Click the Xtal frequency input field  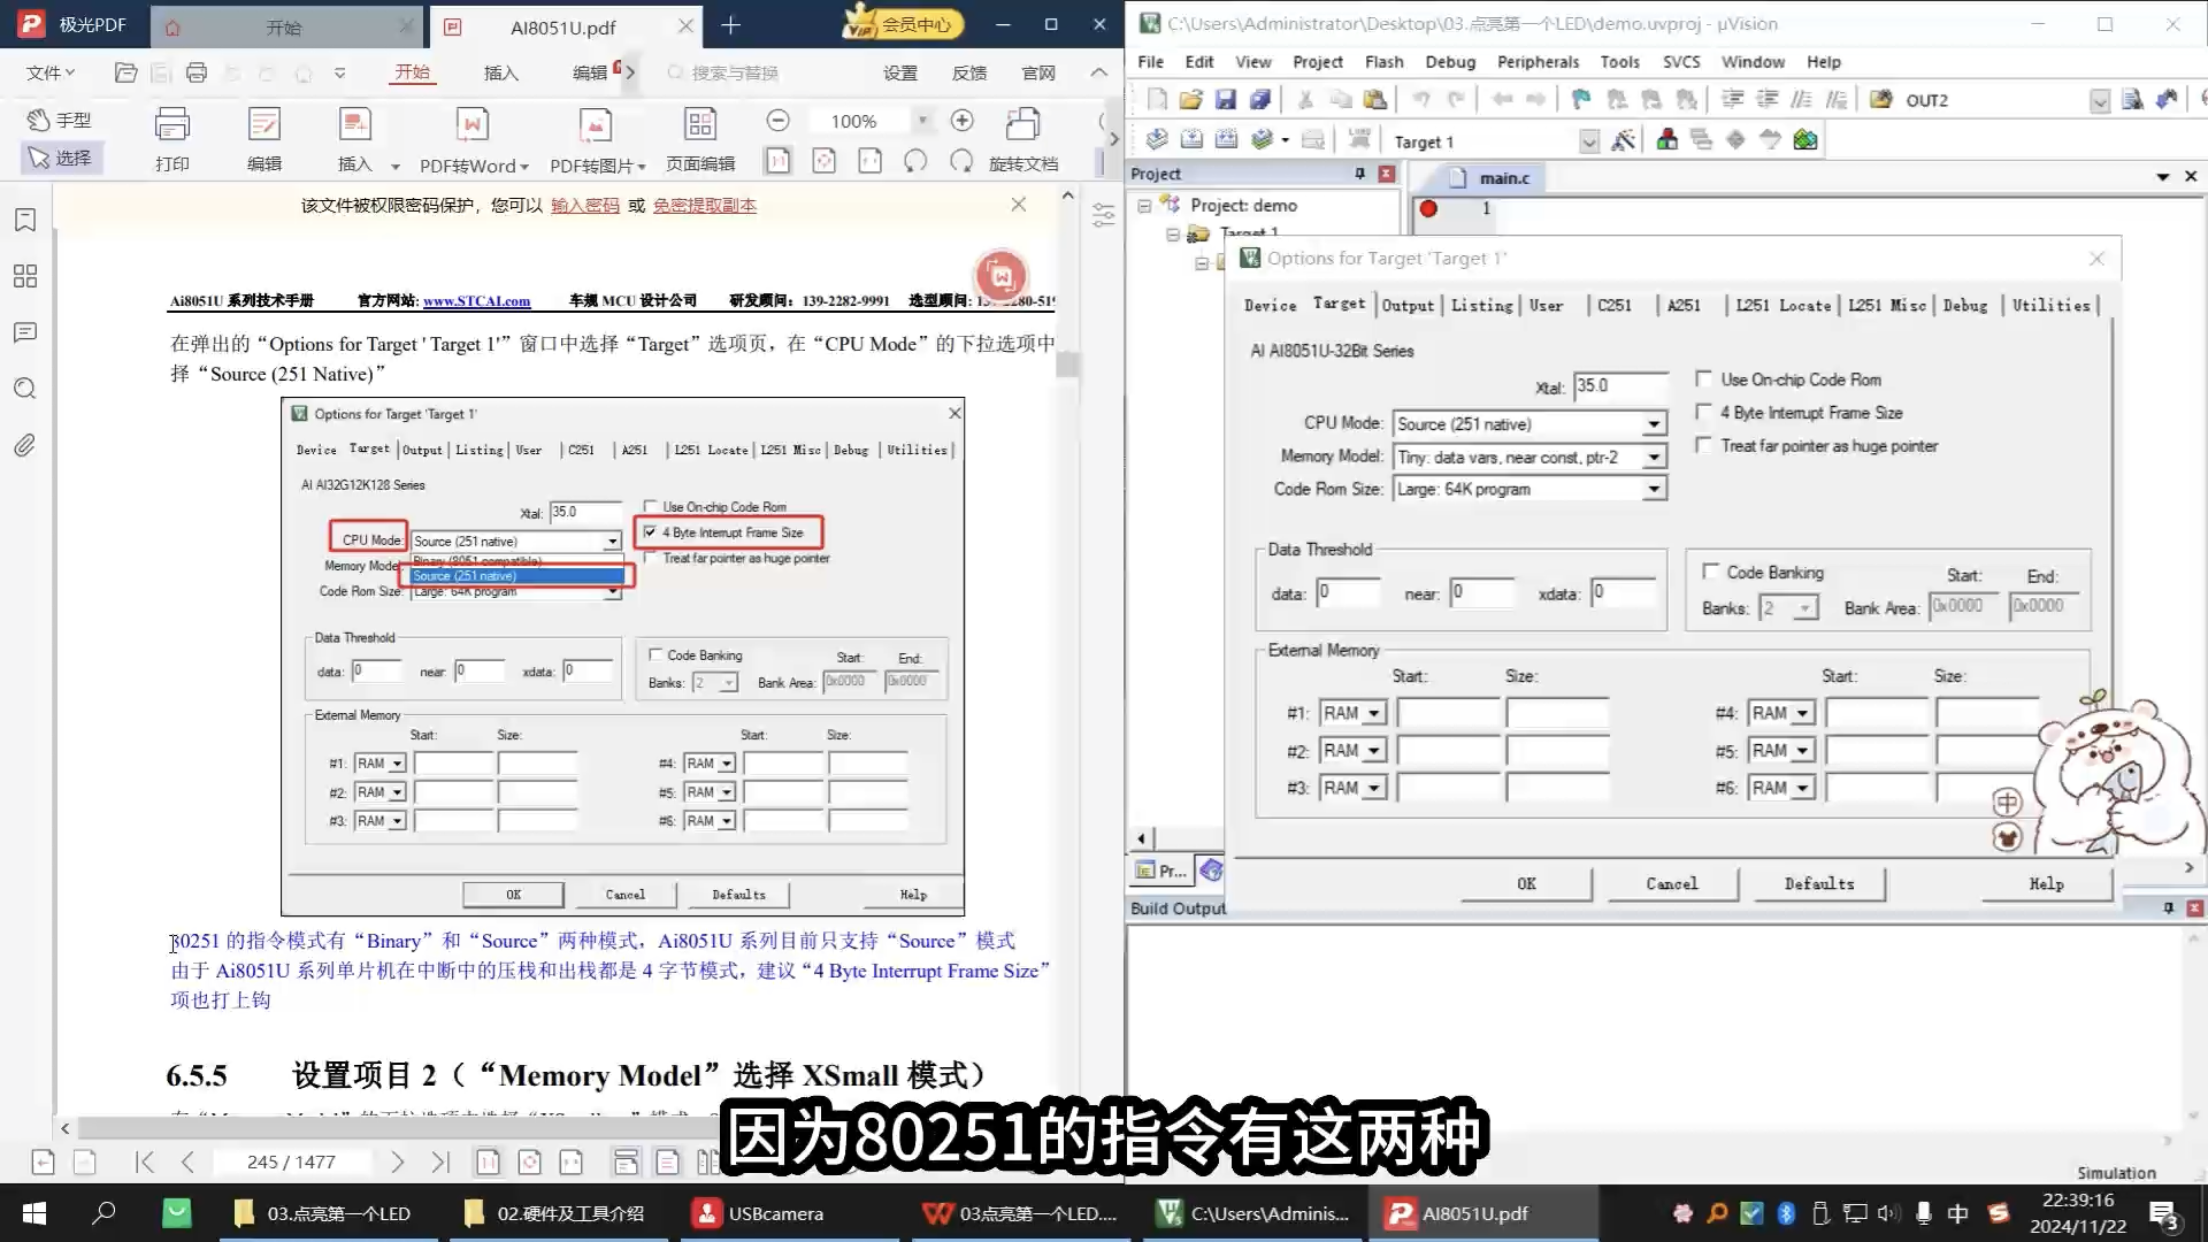point(1620,386)
